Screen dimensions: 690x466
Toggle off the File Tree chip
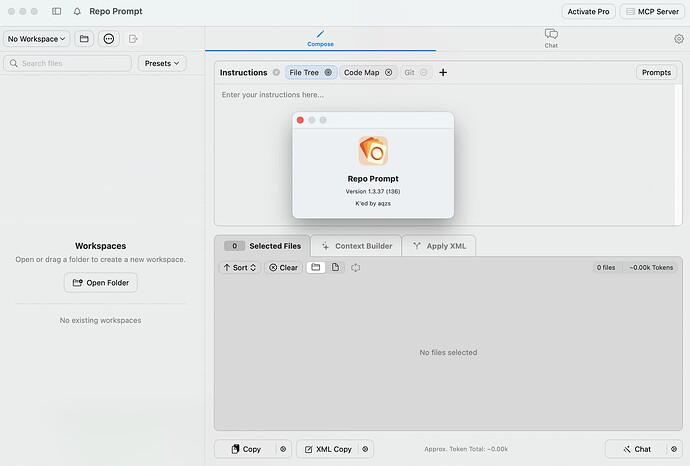(x=328, y=73)
